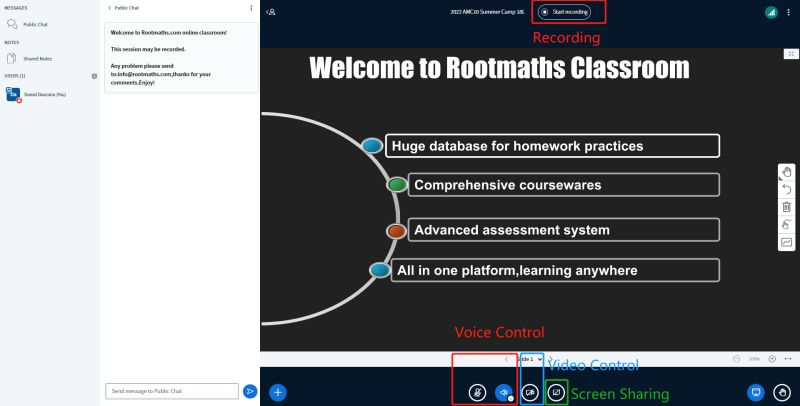Click the Send message to Public Chat field
The image size is (800, 406).
pos(172,391)
